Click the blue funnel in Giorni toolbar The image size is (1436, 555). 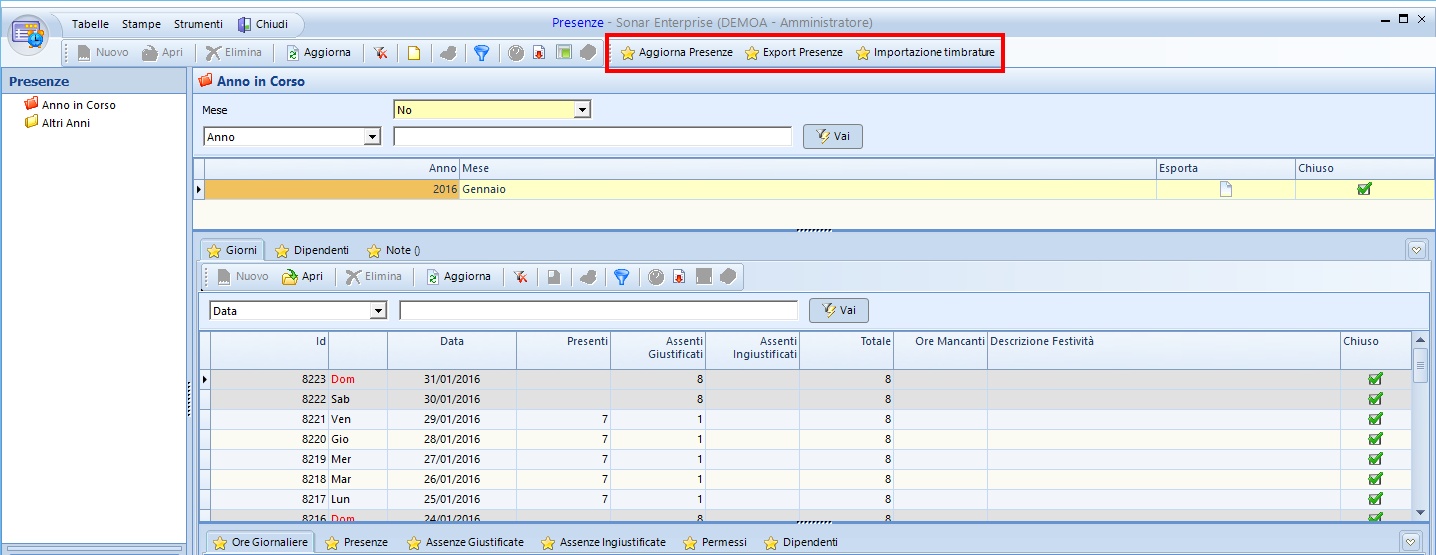pos(621,277)
